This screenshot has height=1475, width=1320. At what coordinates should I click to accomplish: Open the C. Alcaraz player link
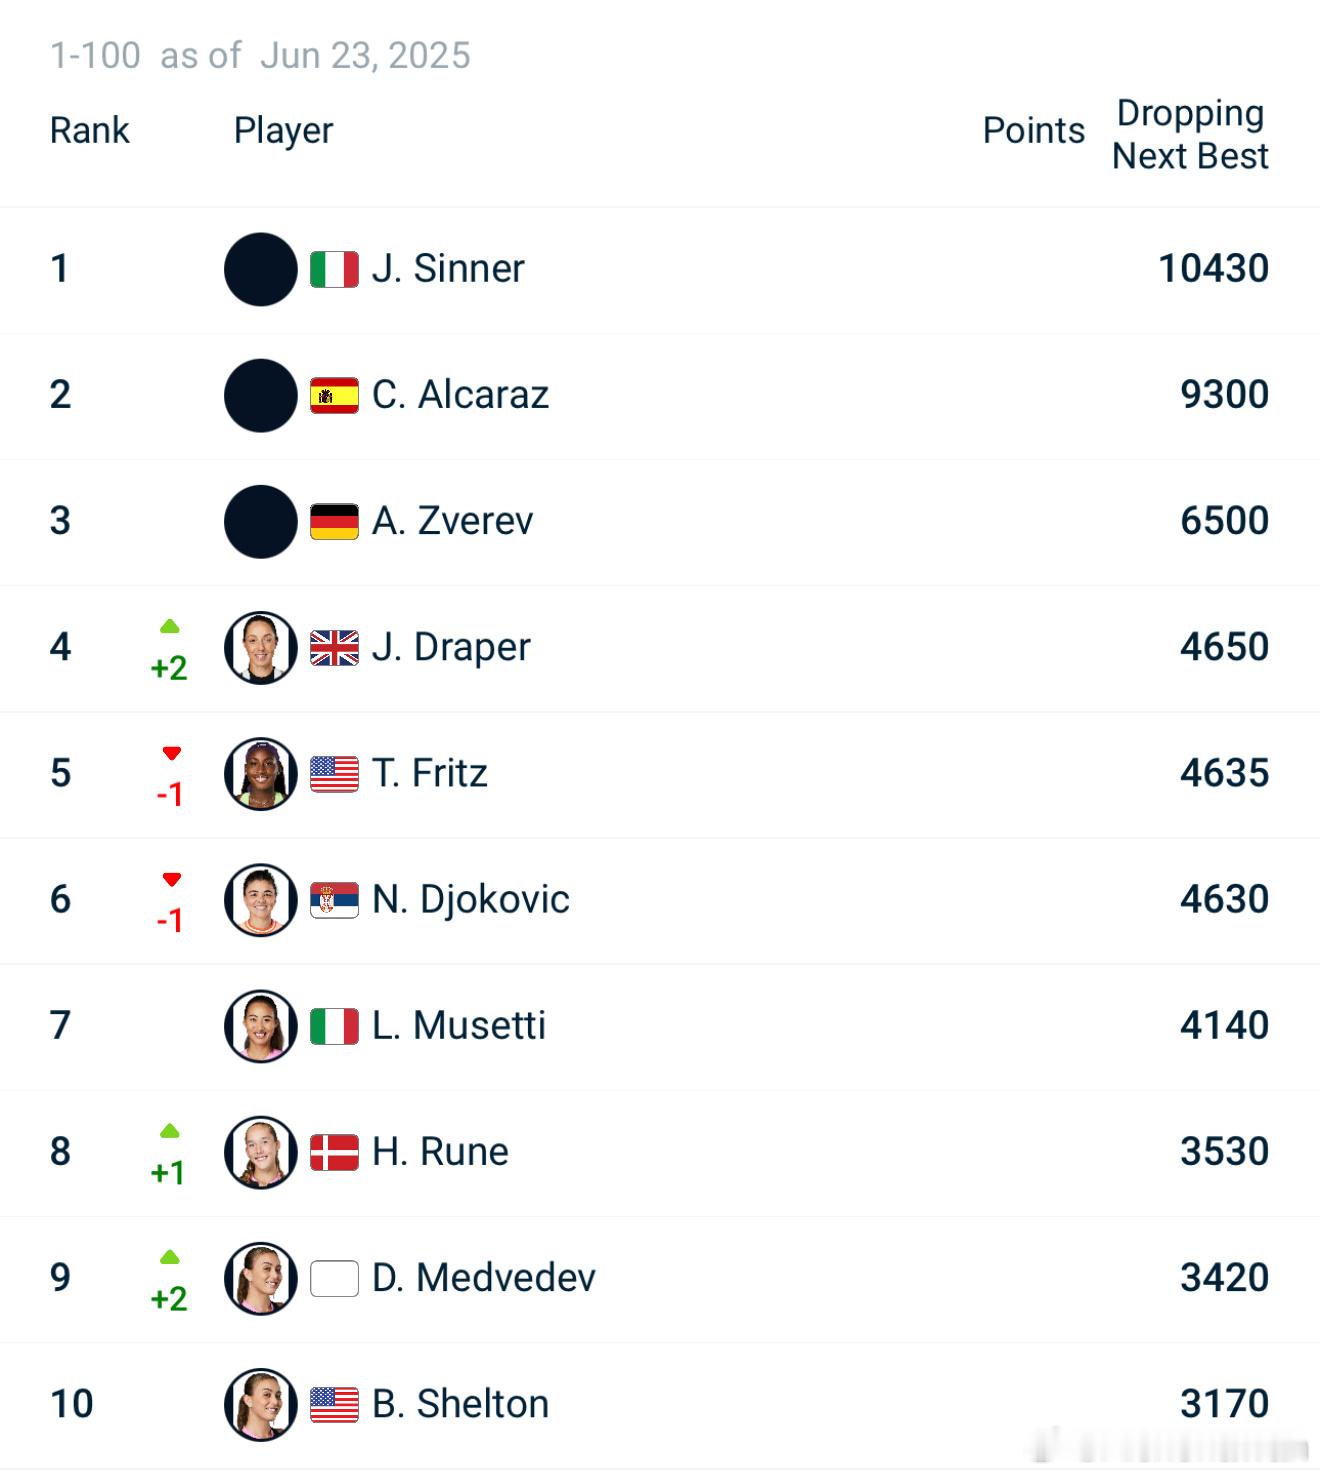[x=460, y=394]
